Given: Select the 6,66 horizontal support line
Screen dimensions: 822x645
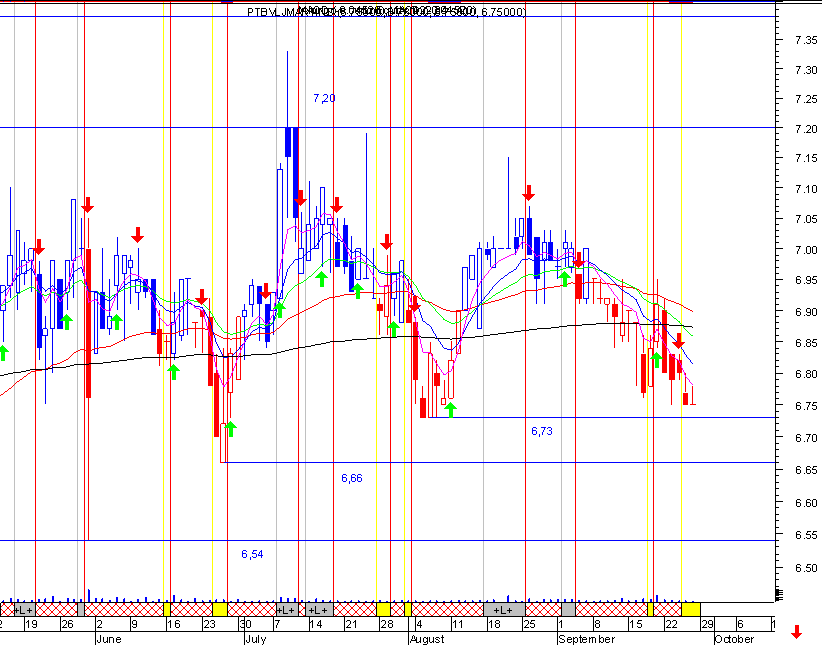Looking at the screenshot, I should (x=498, y=463).
